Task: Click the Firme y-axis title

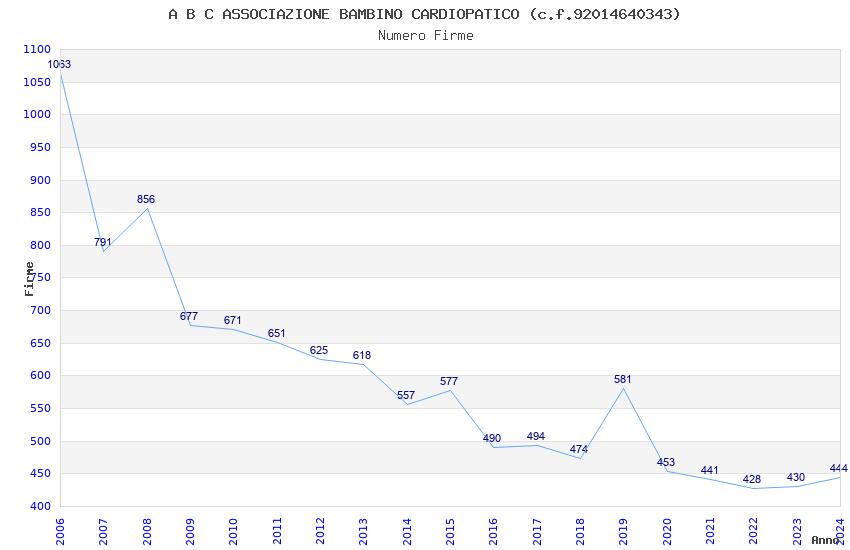Action: point(29,279)
